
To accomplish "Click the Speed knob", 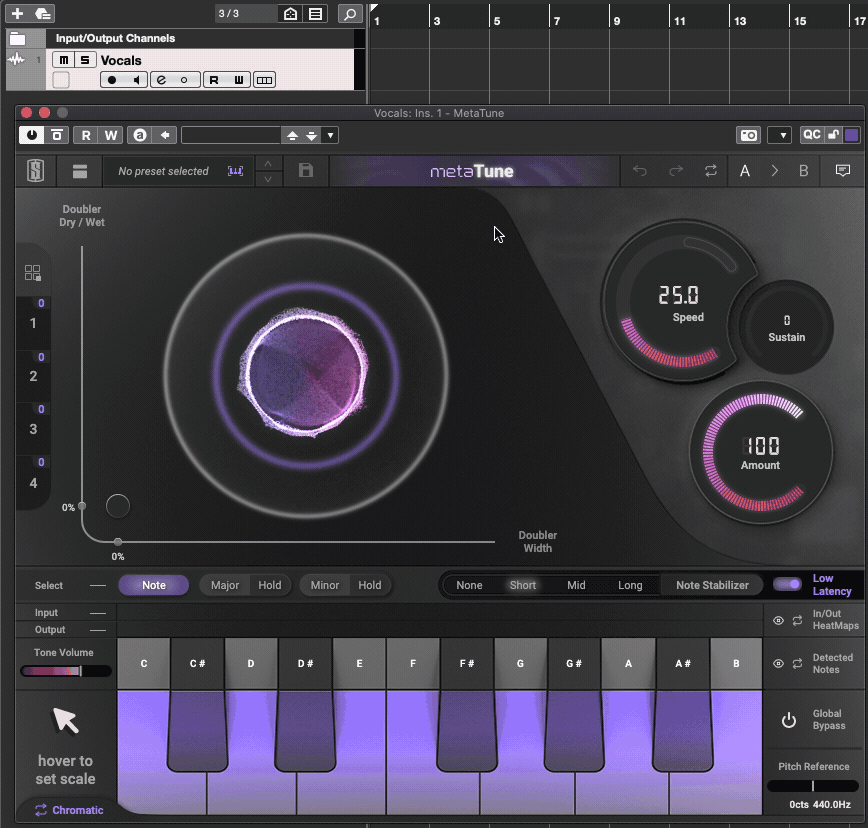I will pos(679,302).
